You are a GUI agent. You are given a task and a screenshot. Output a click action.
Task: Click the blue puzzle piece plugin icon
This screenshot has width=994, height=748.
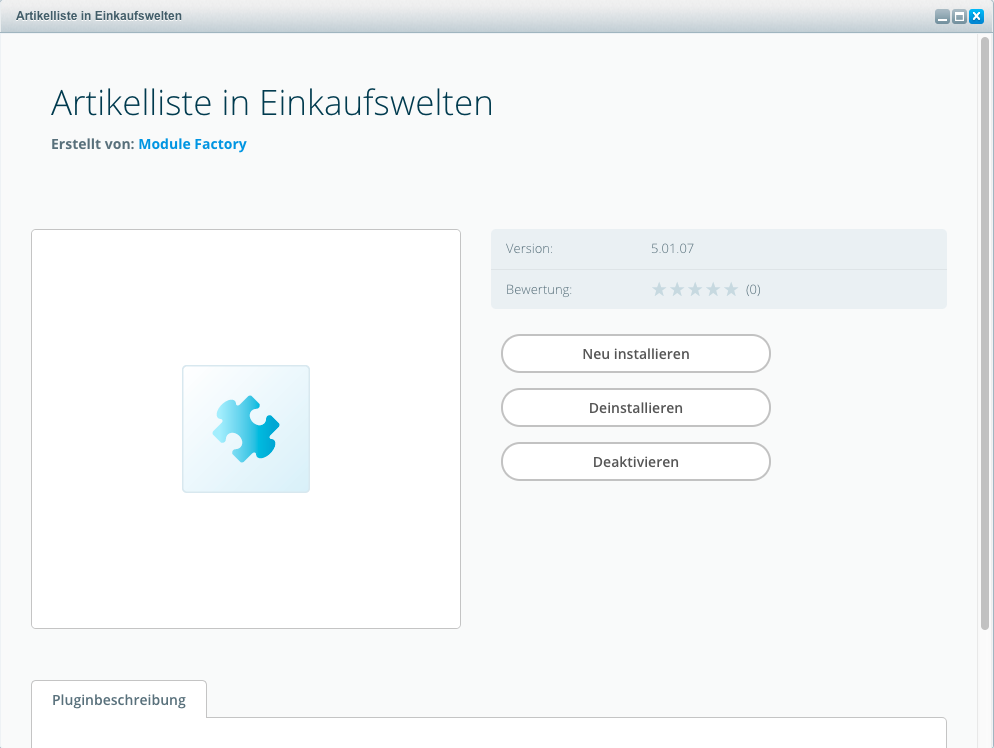click(x=246, y=429)
